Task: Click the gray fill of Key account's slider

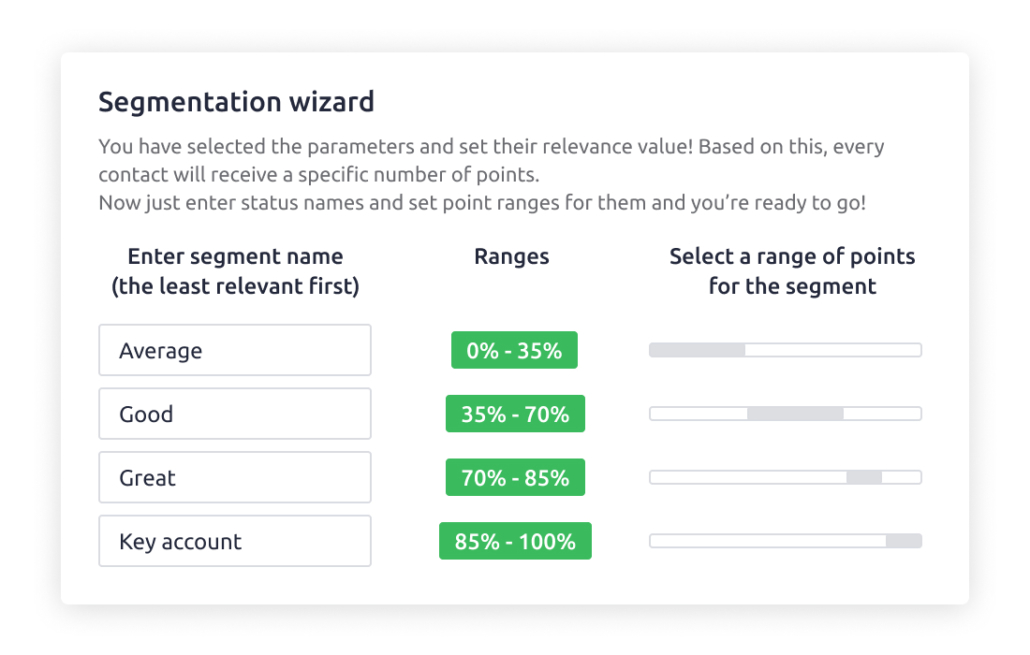Action: (903, 542)
